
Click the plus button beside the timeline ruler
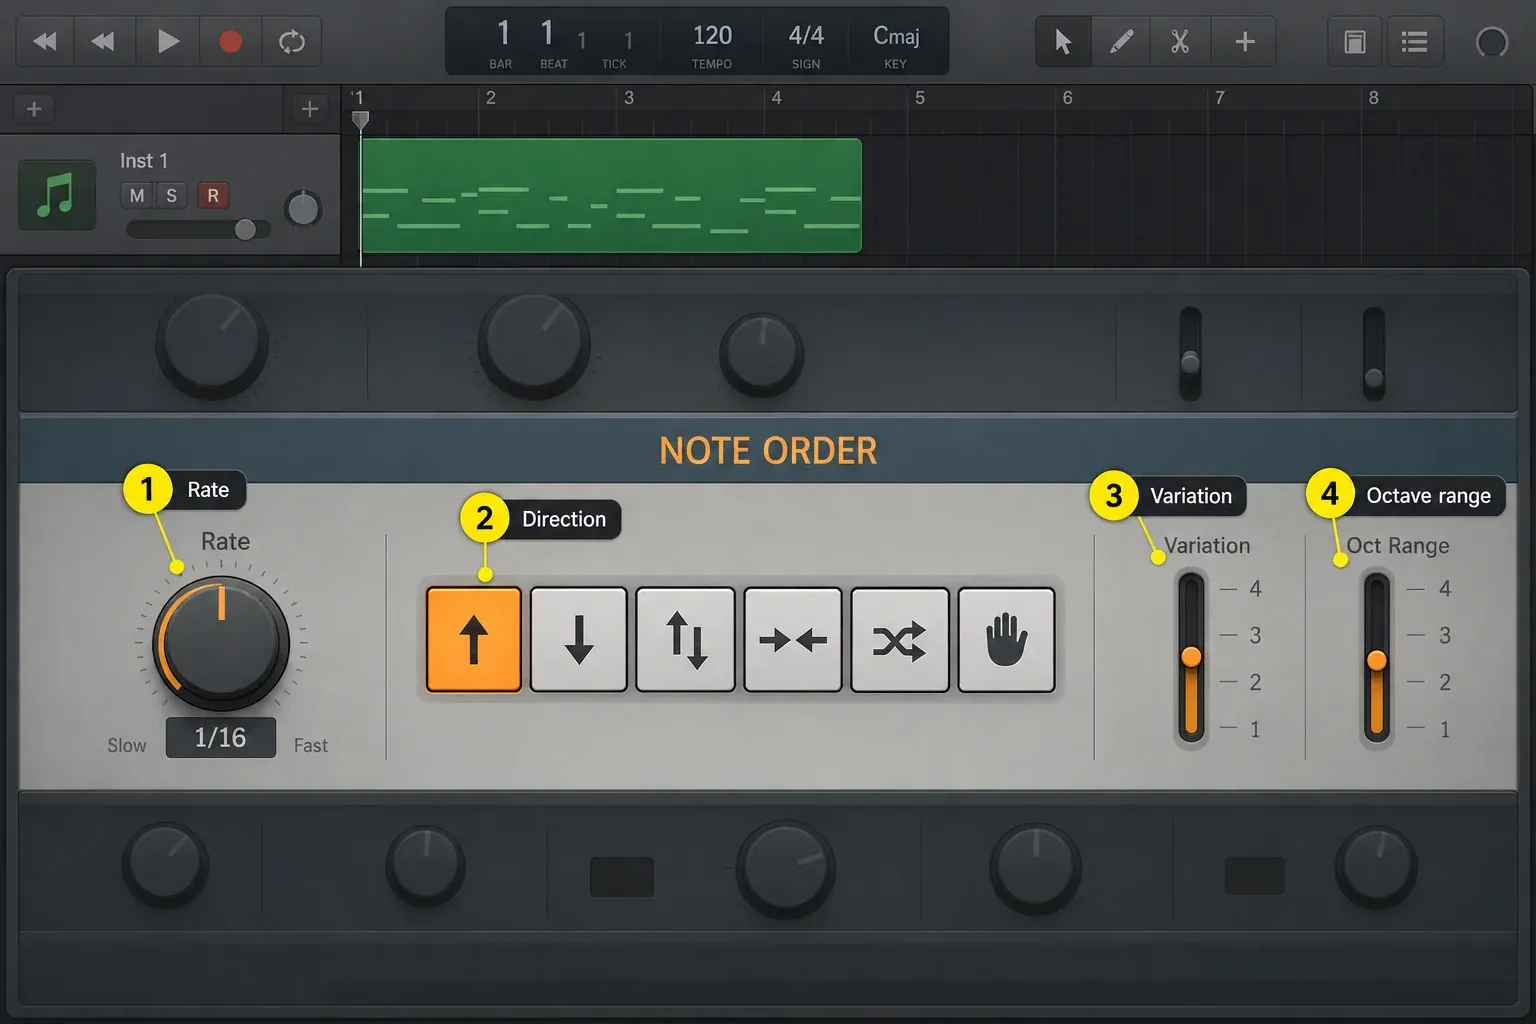click(x=310, y=109)
